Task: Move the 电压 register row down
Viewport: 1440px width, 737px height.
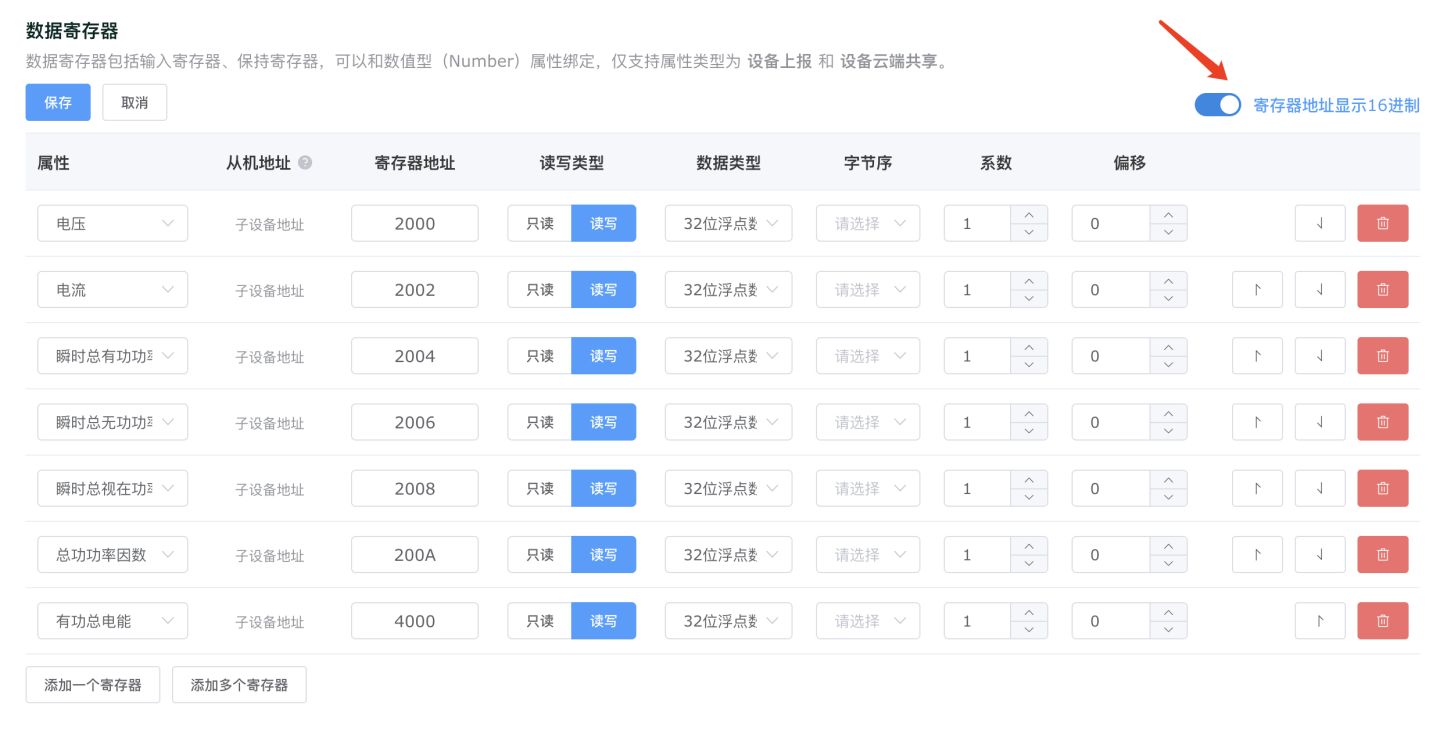Action: tap(1320, 223)
